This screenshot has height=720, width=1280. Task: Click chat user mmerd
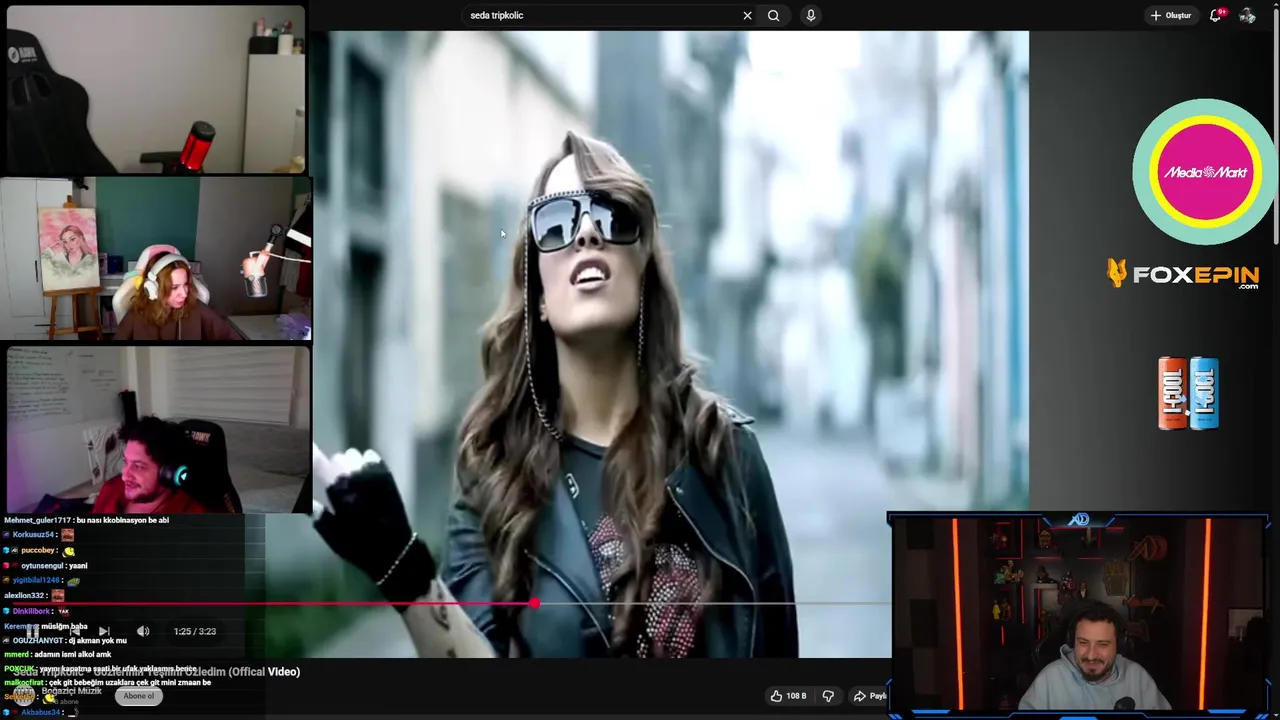coord(16,655)
